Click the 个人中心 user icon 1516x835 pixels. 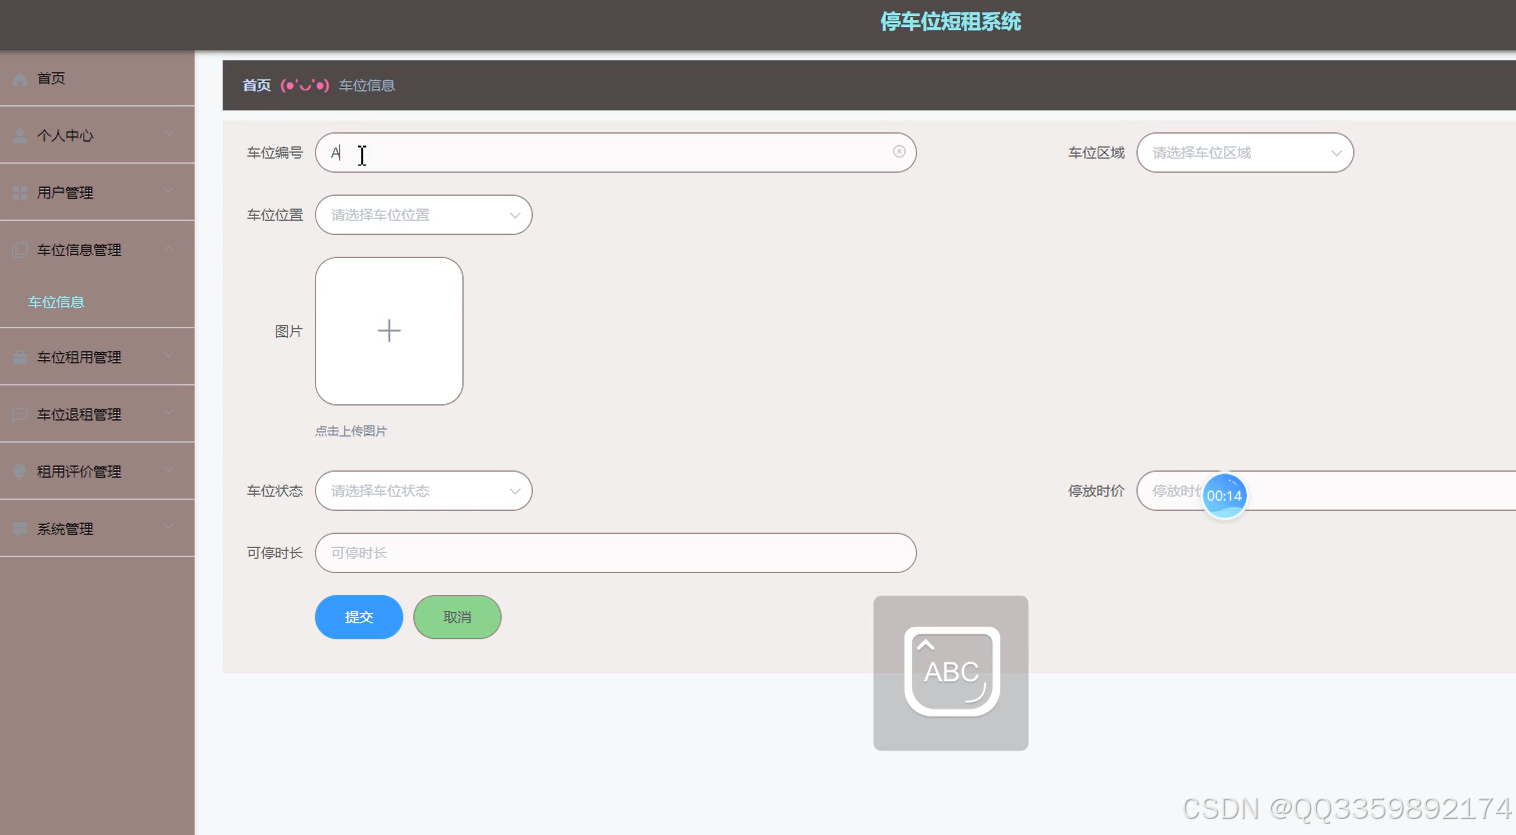tap(20, 136)
